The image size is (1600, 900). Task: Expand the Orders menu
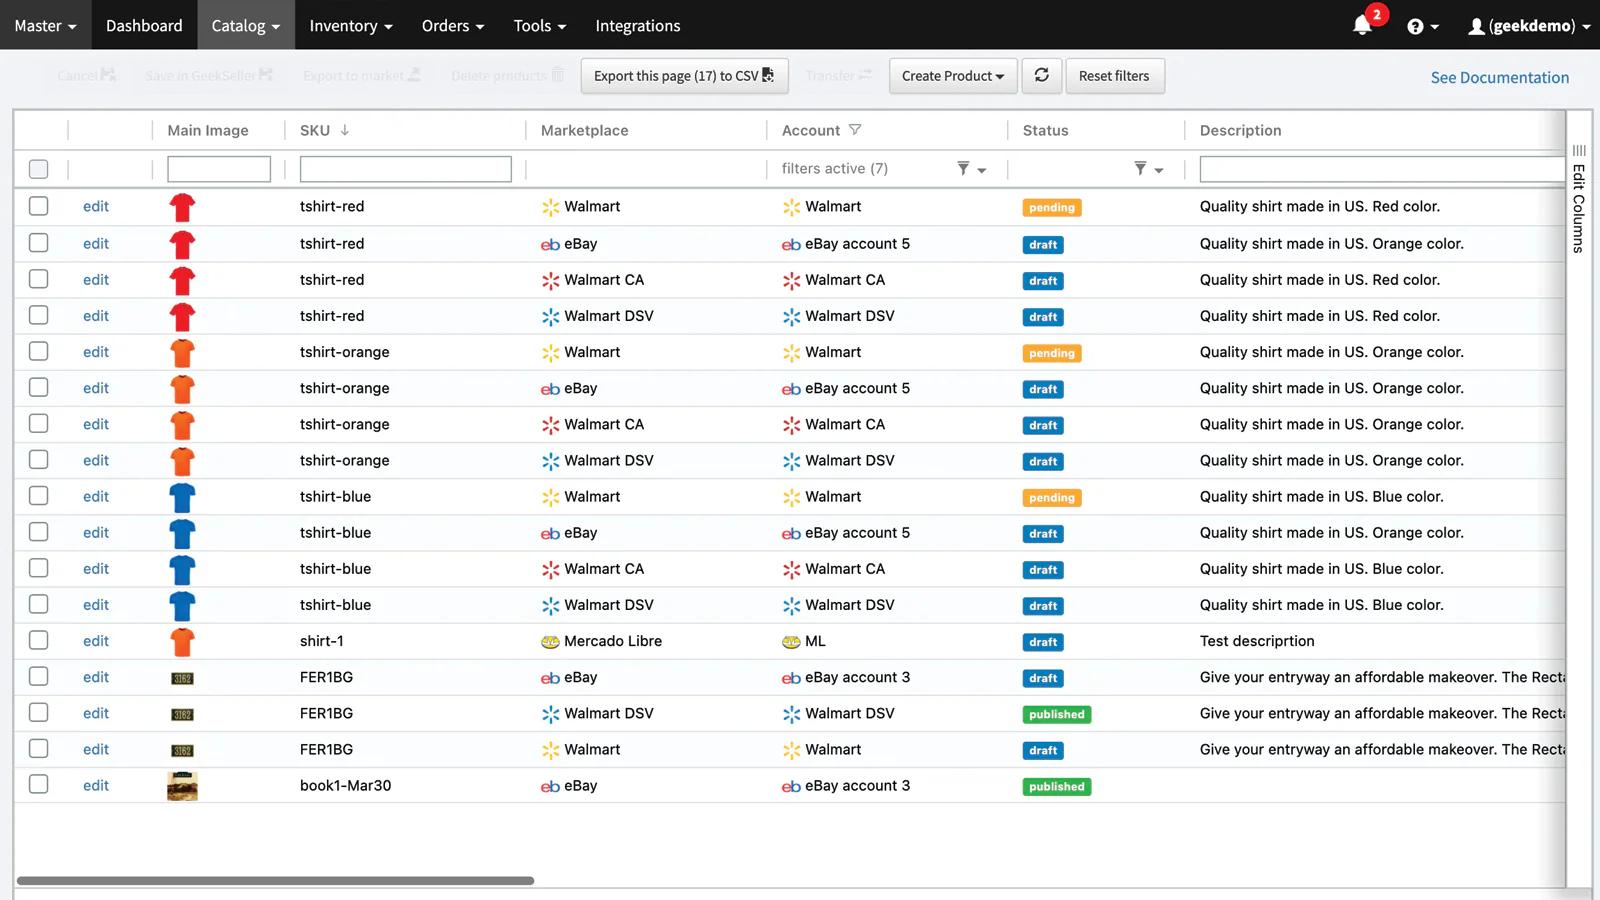(453, 26)
